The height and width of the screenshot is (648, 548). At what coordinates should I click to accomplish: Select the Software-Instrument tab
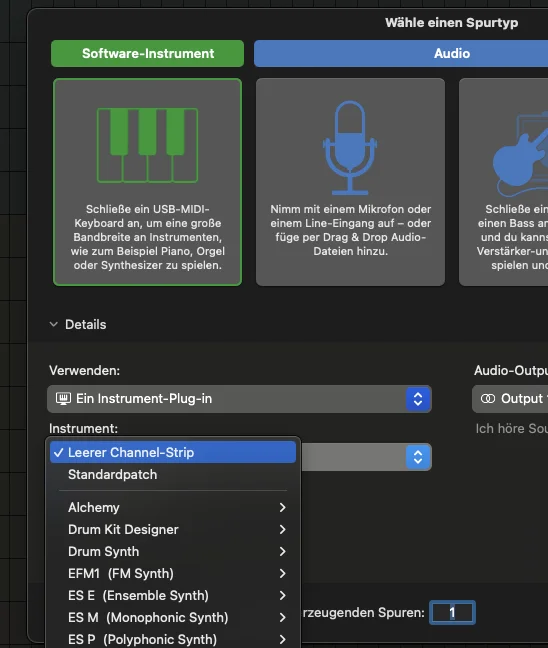point(148,53)
